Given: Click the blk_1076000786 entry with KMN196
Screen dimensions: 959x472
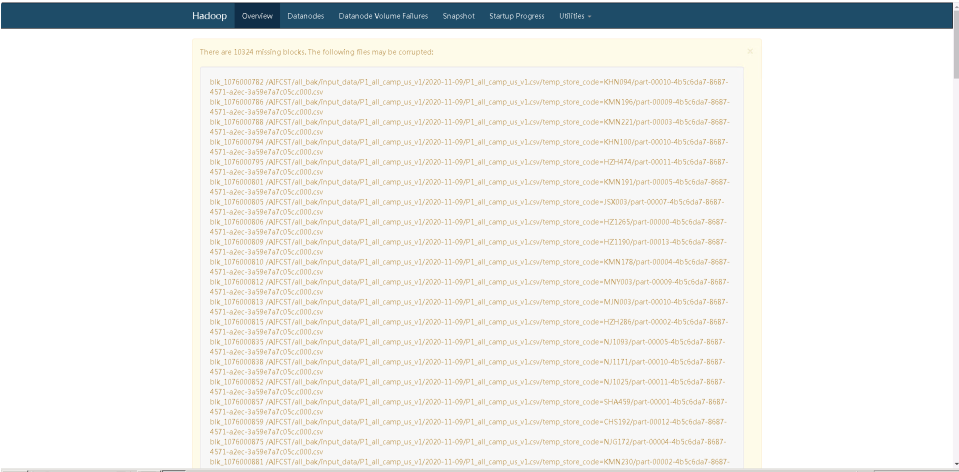Looking at the screenshot, I should point(469,107).
